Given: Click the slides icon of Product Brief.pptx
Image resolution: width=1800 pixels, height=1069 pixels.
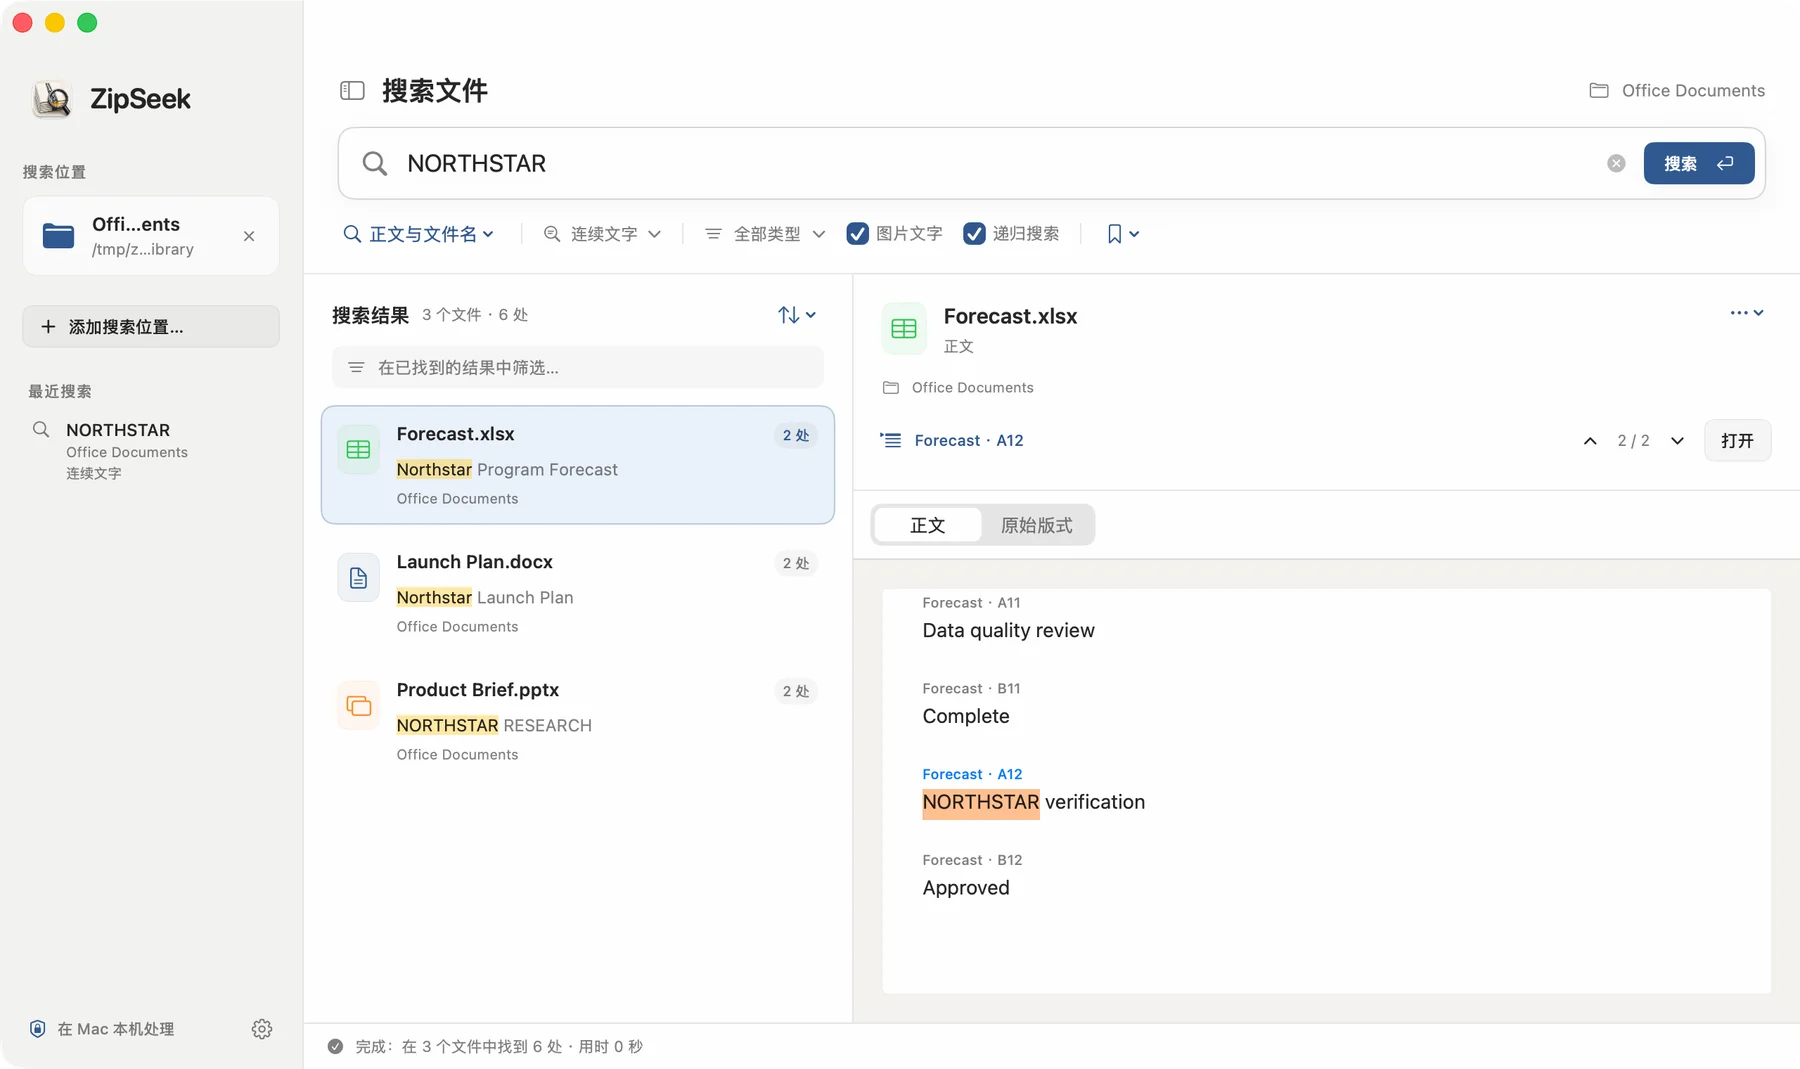Looking at the screenshot, I should pyautogui.click(x=358, y=706).
